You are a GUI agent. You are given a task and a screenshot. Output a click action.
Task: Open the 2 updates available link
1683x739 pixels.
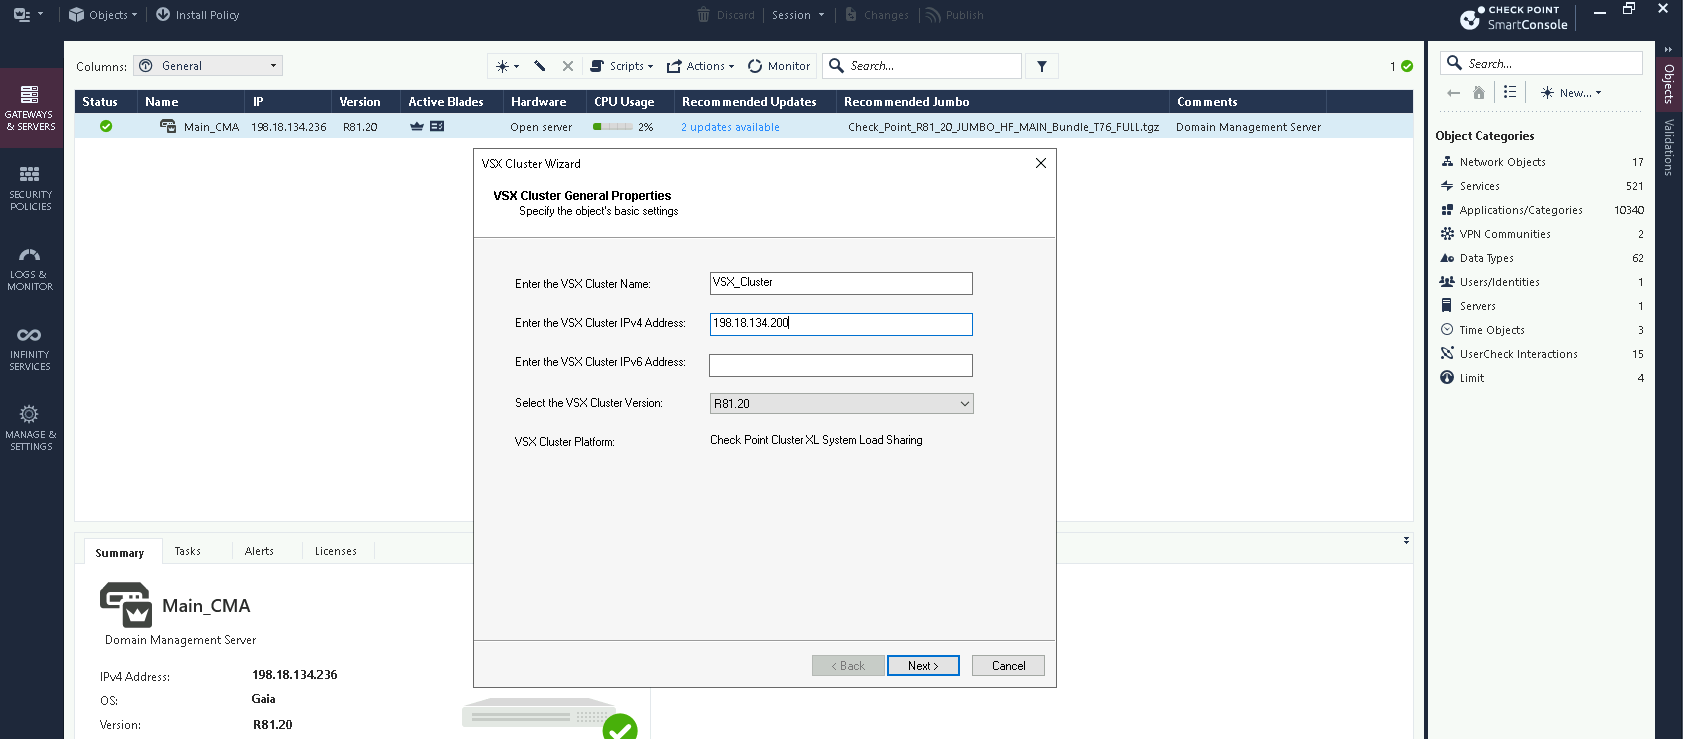coord(730,127)
